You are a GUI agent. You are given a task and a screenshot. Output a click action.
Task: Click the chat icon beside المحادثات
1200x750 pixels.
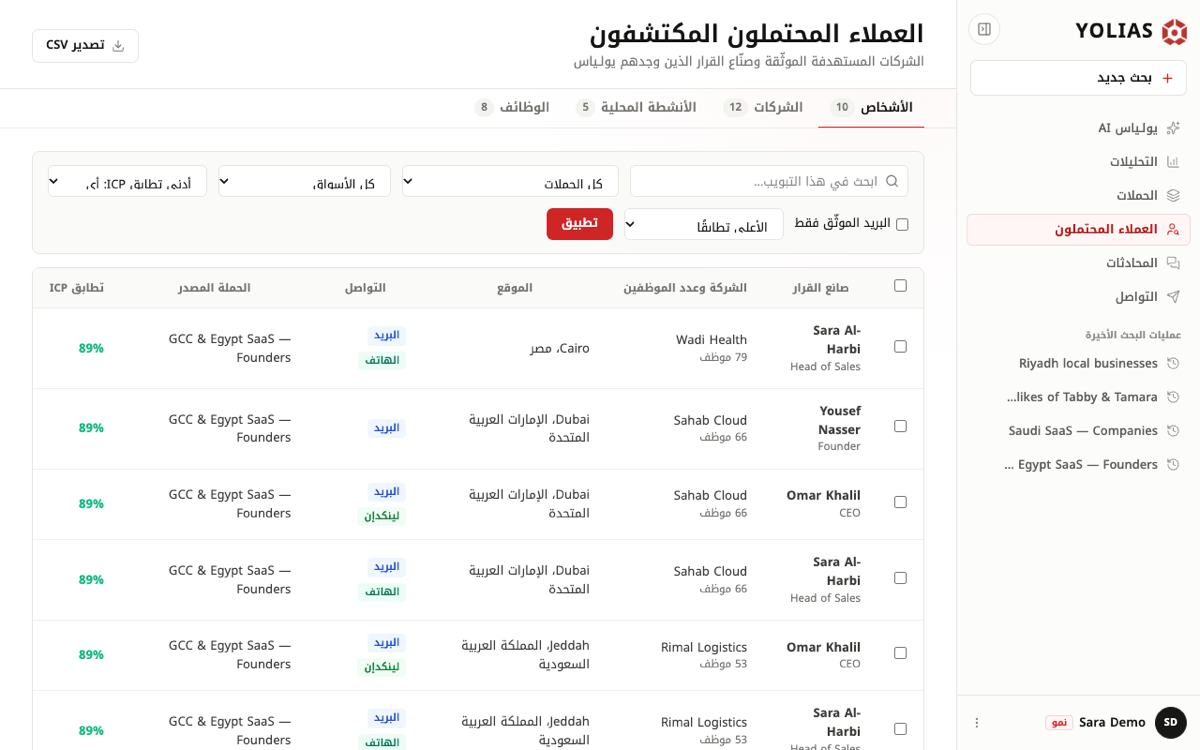click(x=1173, y=263)
